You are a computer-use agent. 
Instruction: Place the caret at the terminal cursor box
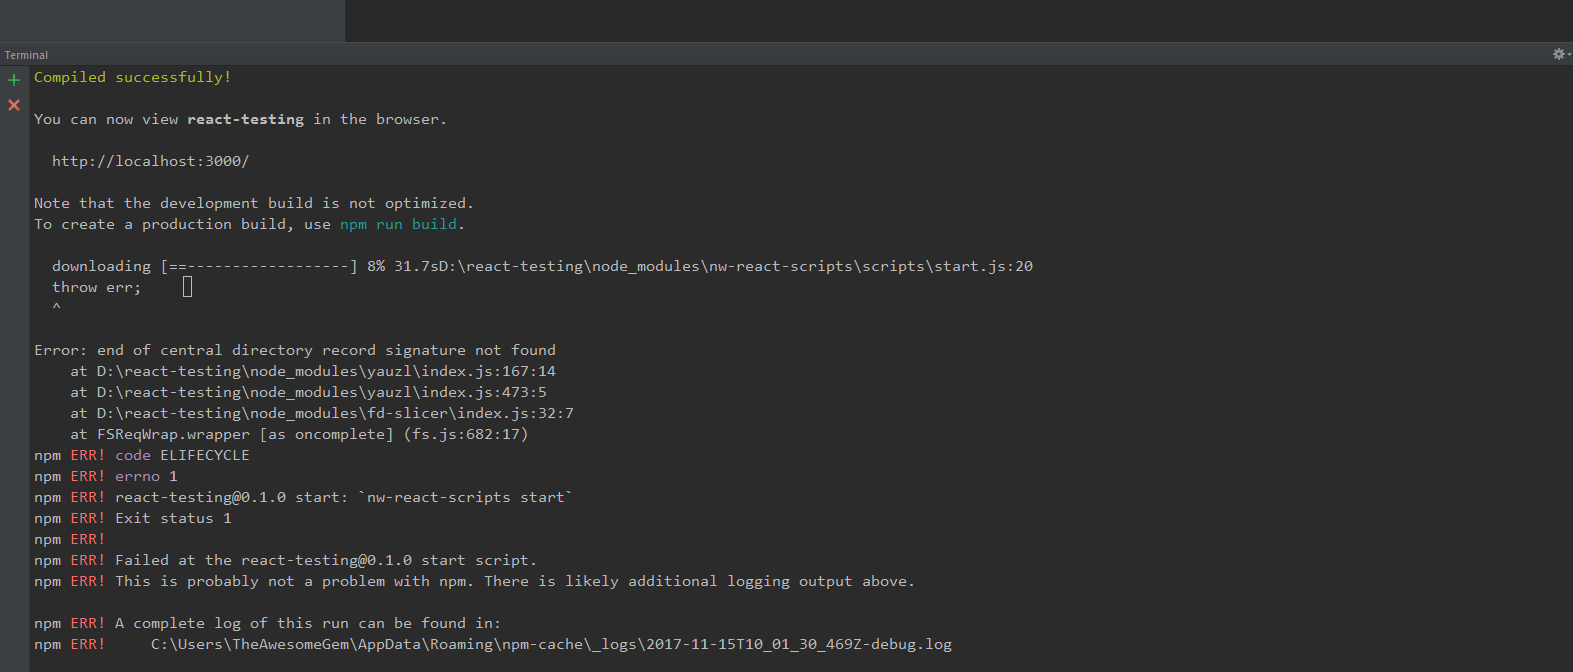point(187,287)
